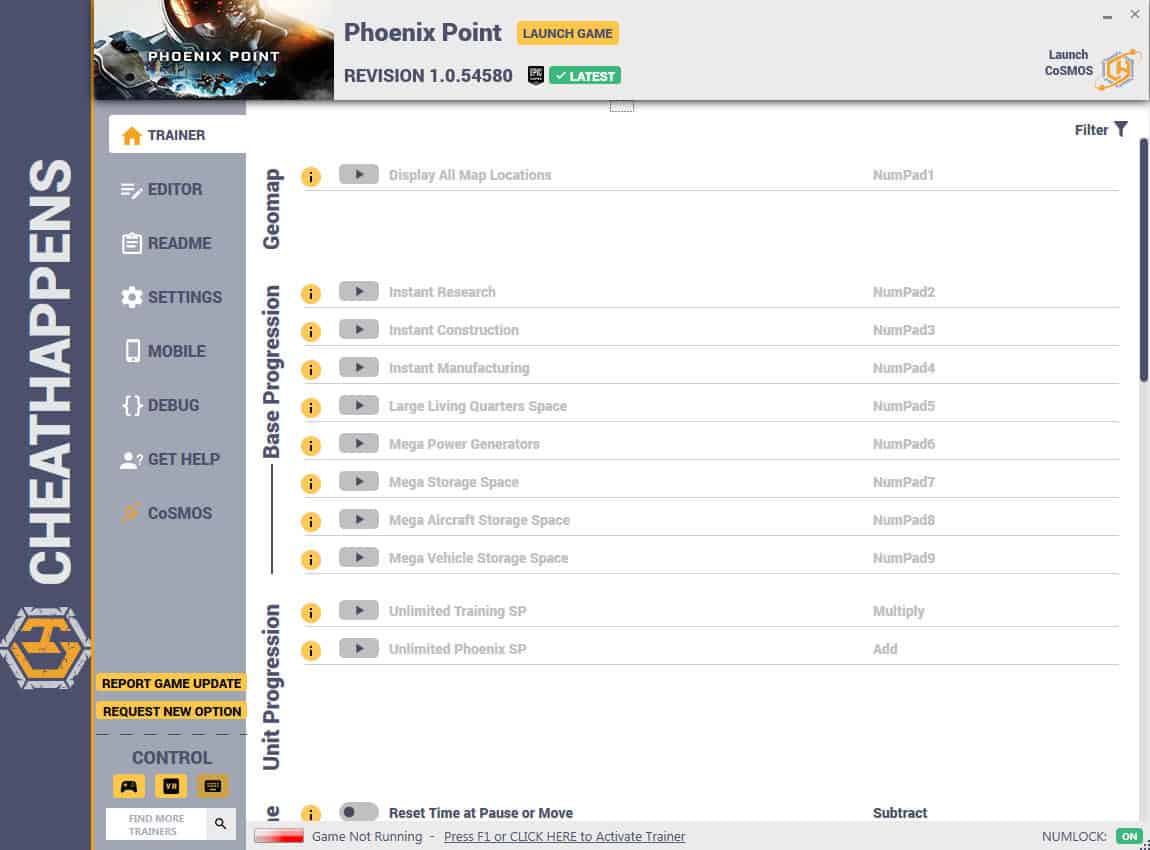
Task: Open info for Instant Manufacturing
Action: [311, 370]
